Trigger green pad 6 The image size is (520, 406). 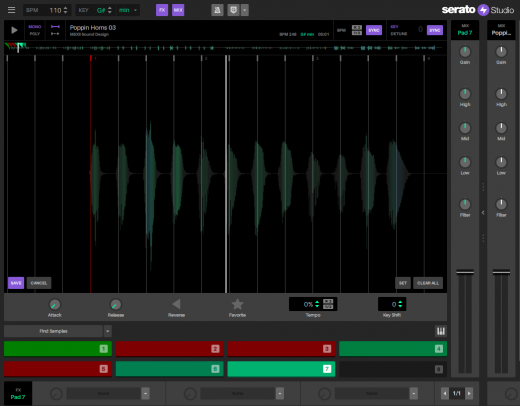169,369
